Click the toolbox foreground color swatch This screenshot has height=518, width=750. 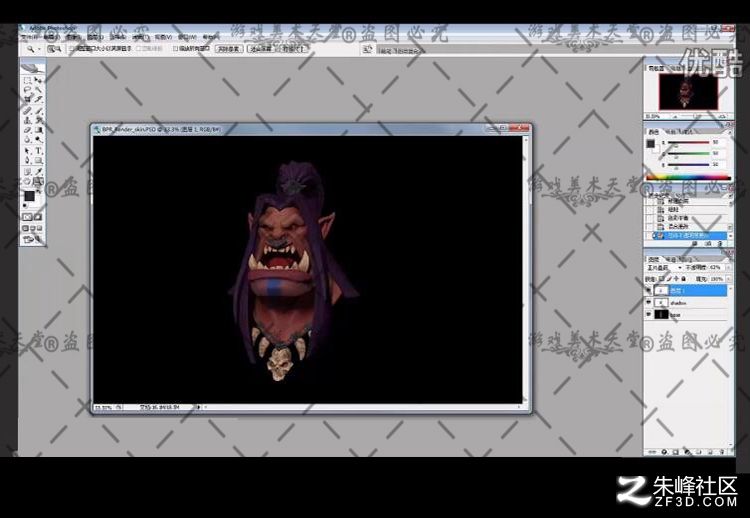click(29, 195)
